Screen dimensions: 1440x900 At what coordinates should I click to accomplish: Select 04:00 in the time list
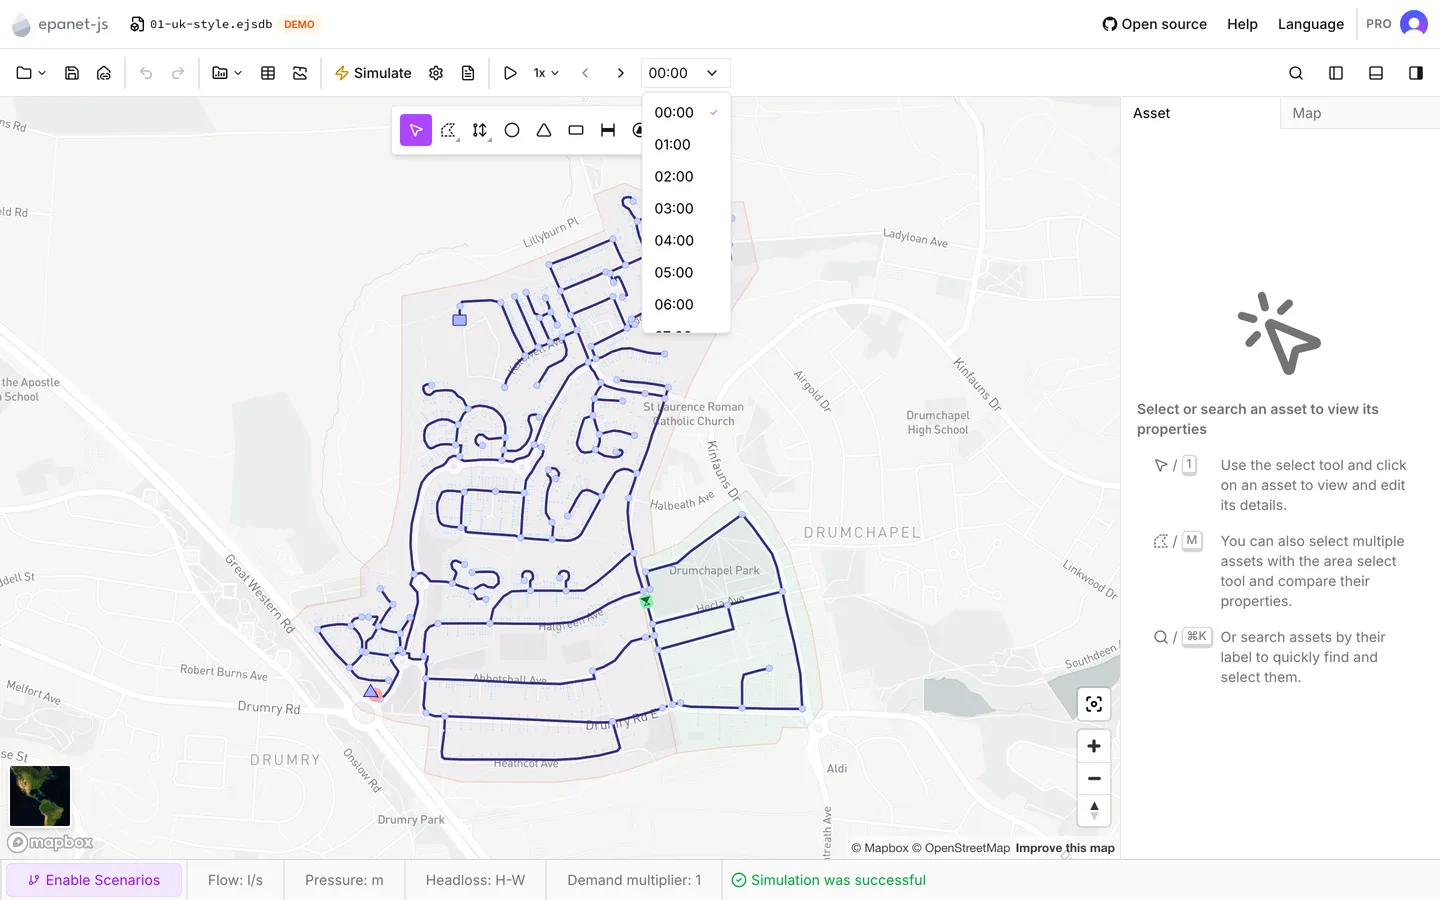(x=686, y=241)
